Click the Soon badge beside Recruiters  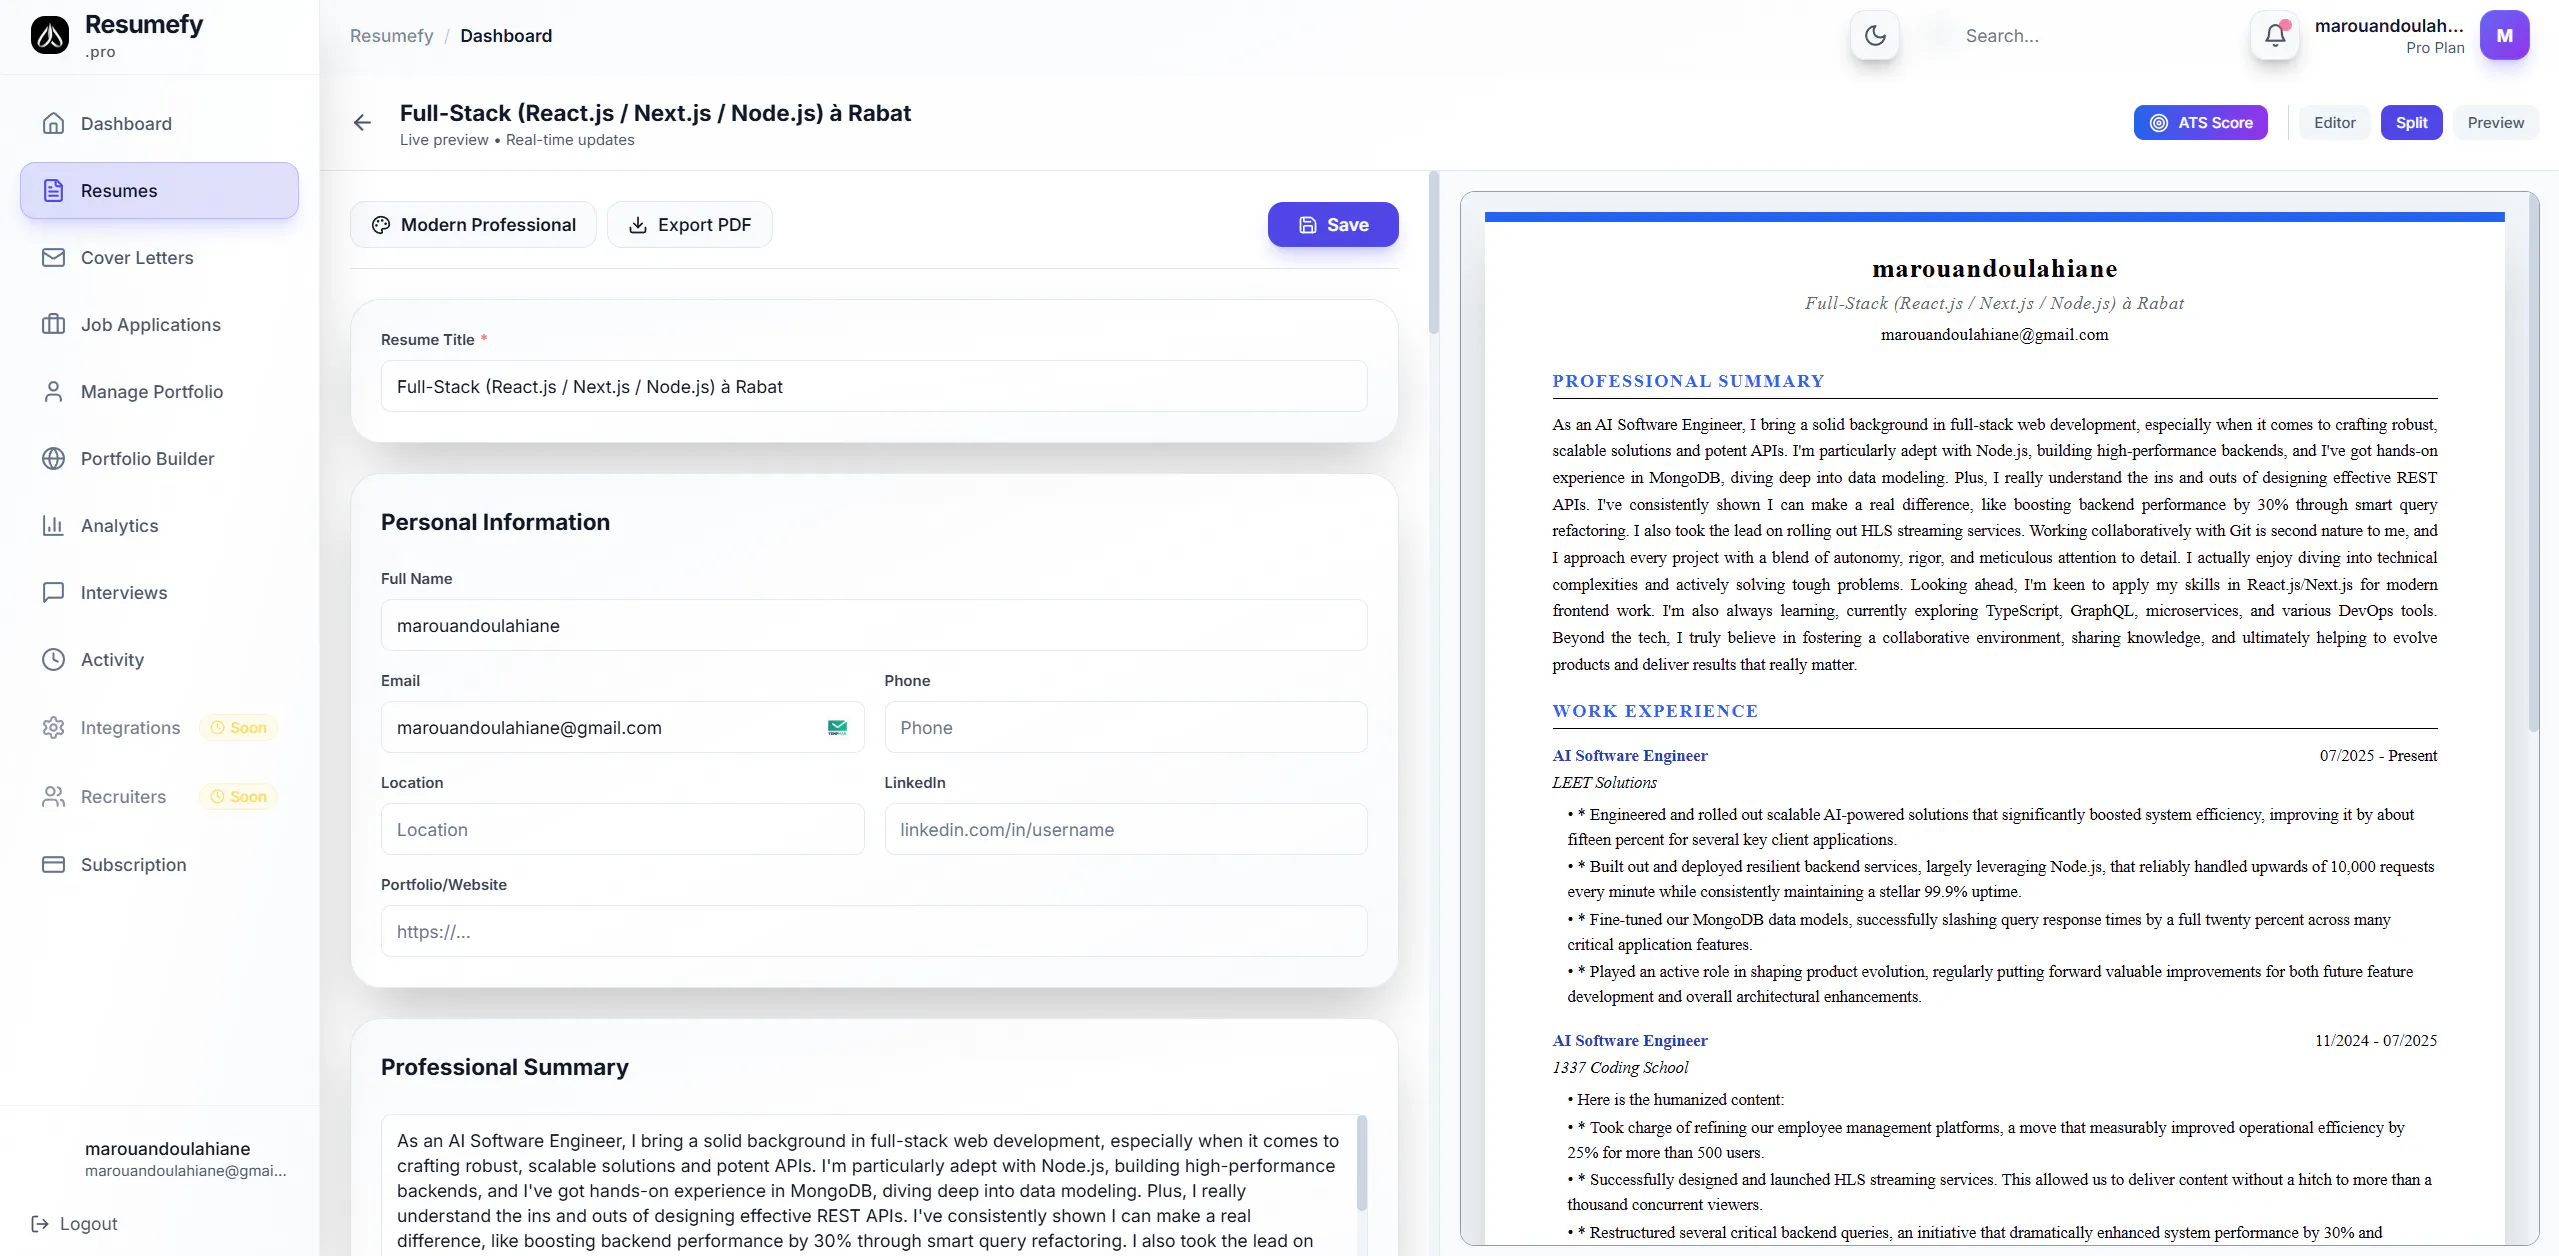[x=239, y=796]
